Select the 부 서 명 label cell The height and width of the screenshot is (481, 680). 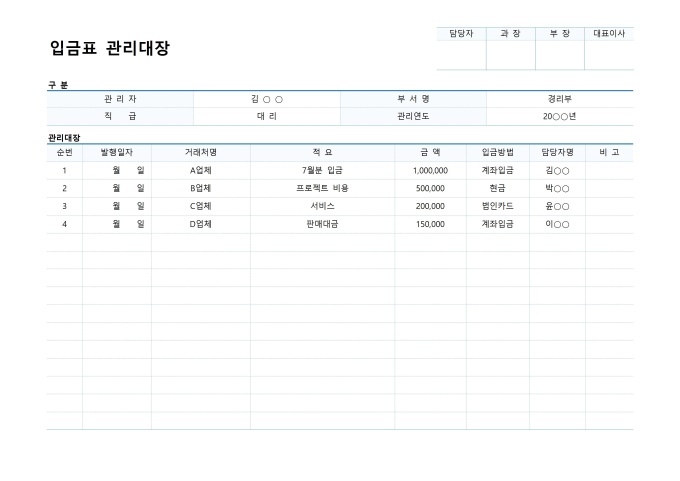point(413,99)
